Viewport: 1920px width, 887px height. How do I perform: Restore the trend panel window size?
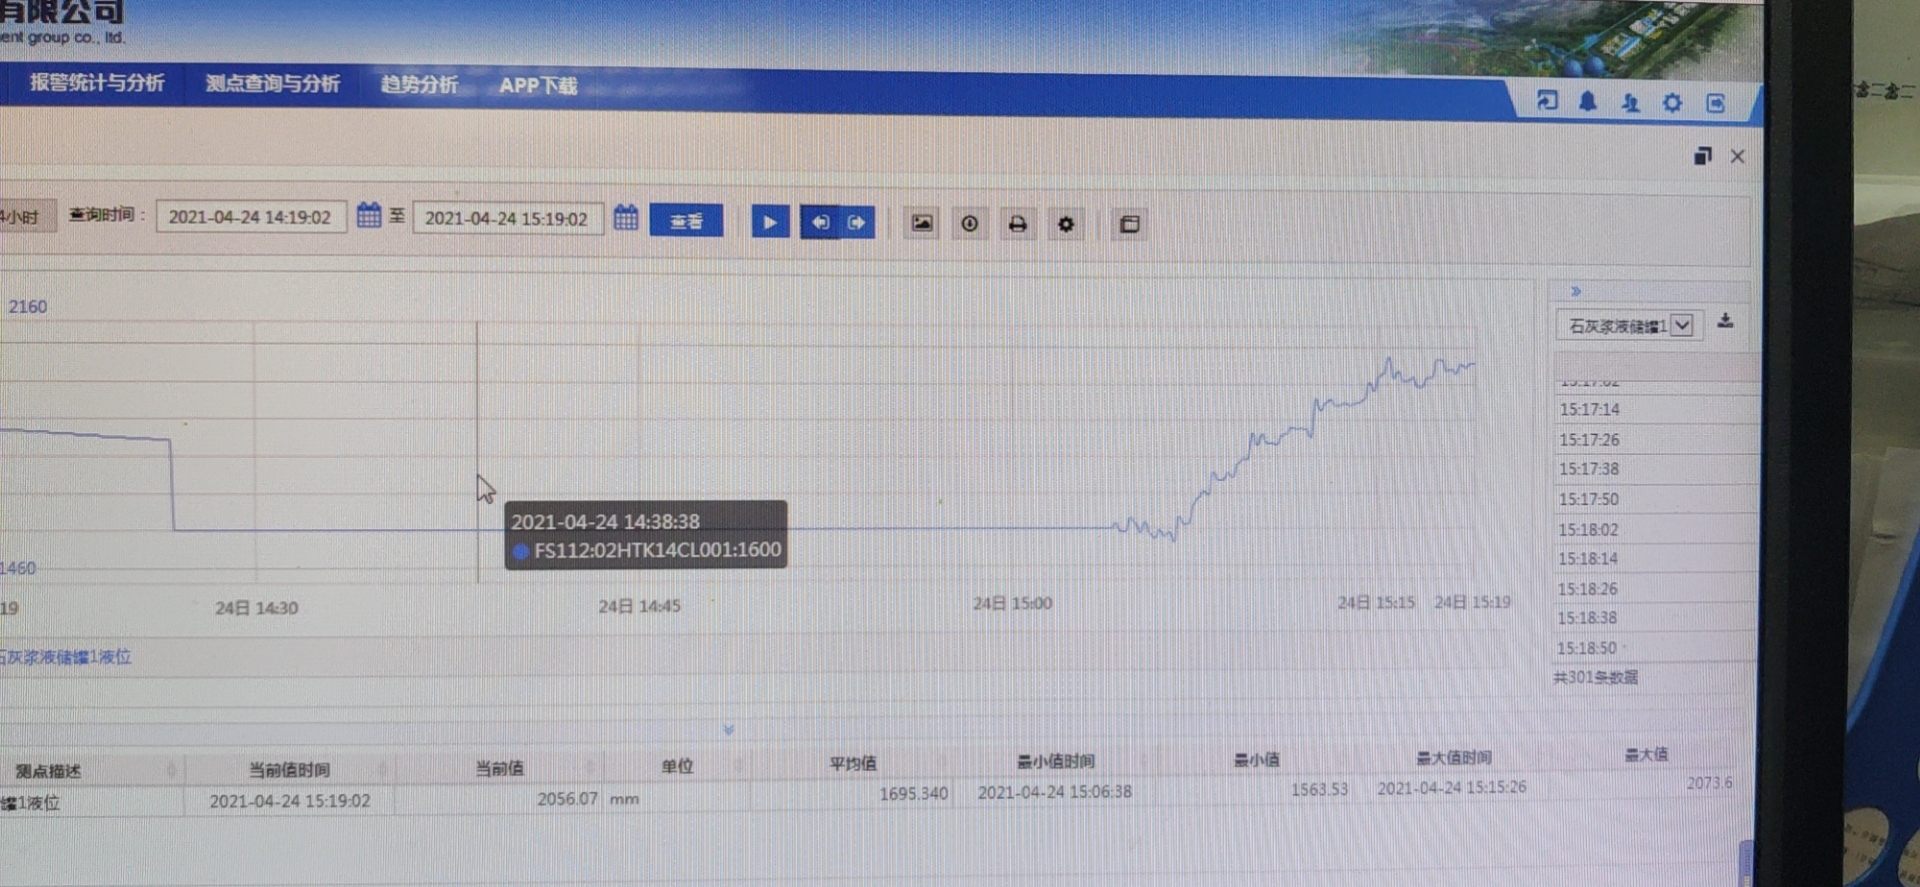point(1703,156)
